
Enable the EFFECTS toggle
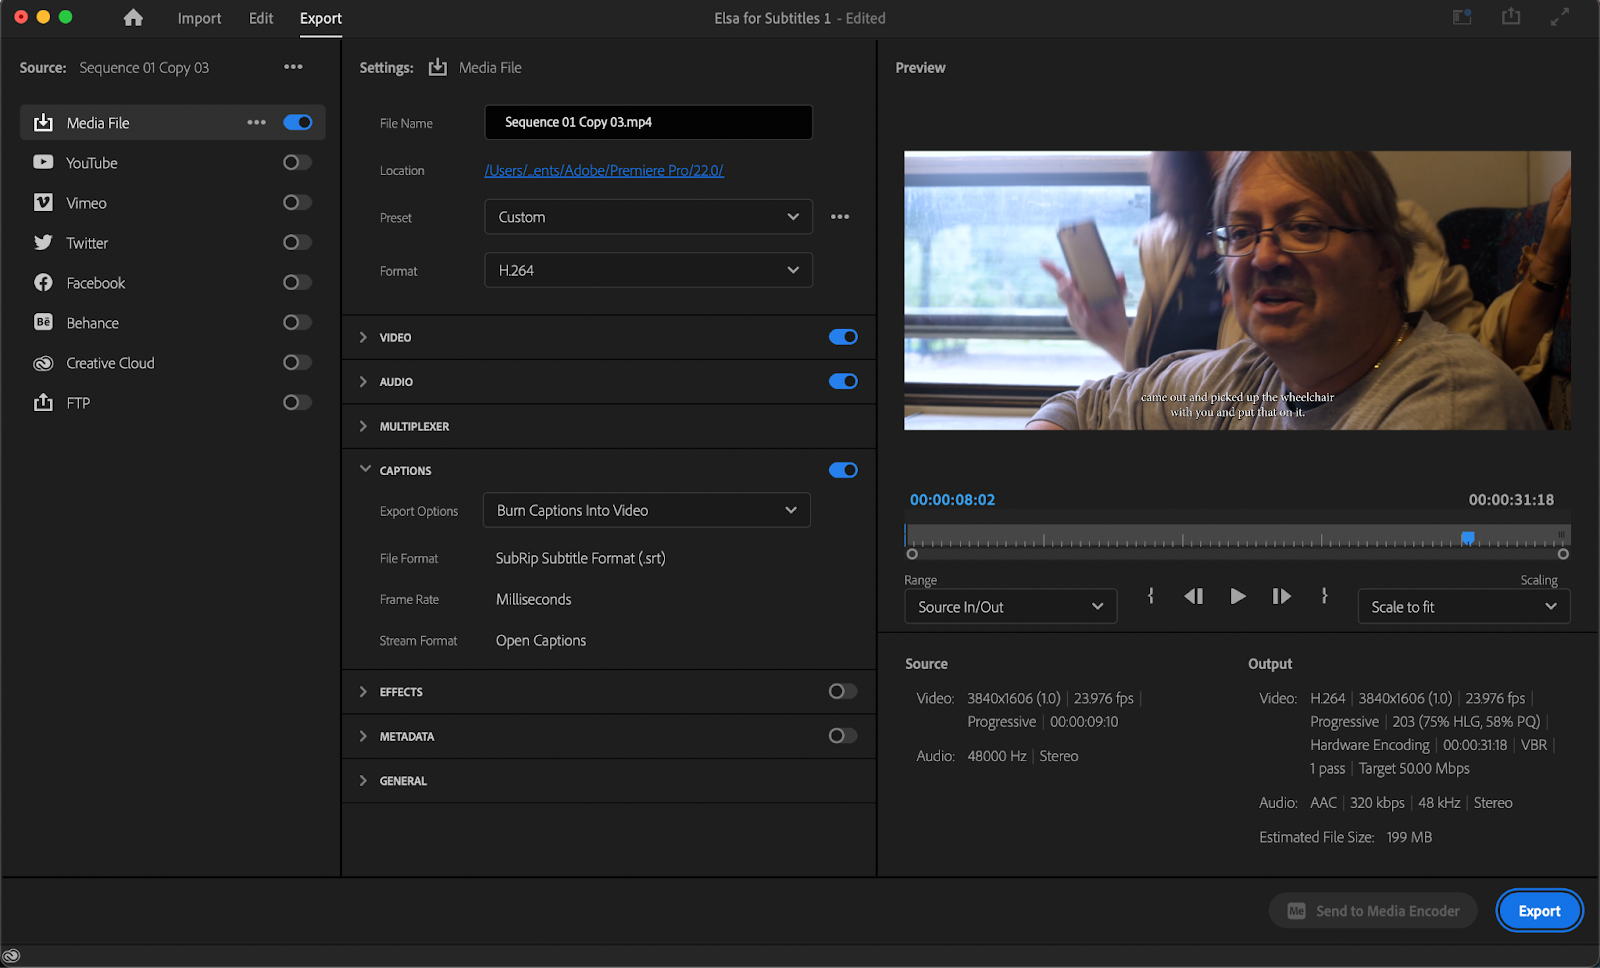[843, 691]
